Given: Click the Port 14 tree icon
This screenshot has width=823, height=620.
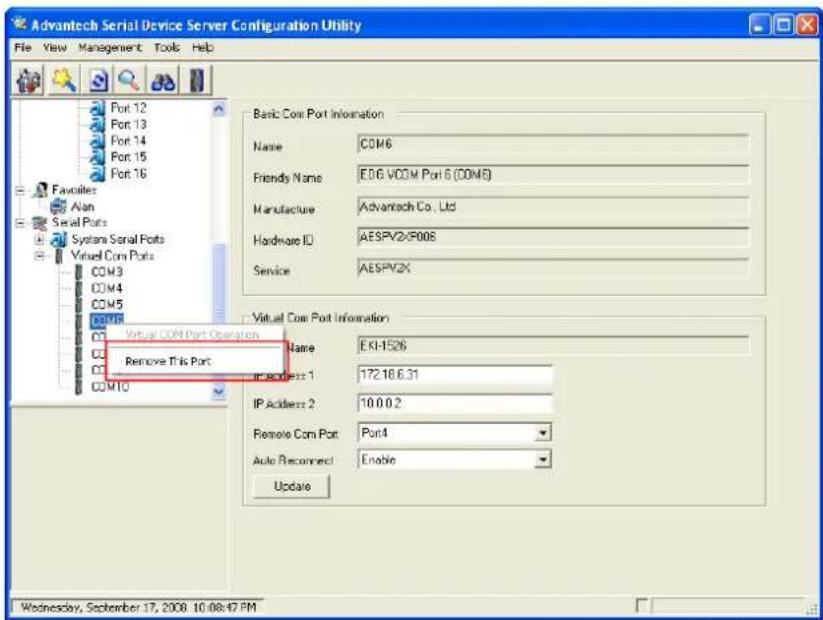Looking at the screenshot, I should (x=97, y=141).
